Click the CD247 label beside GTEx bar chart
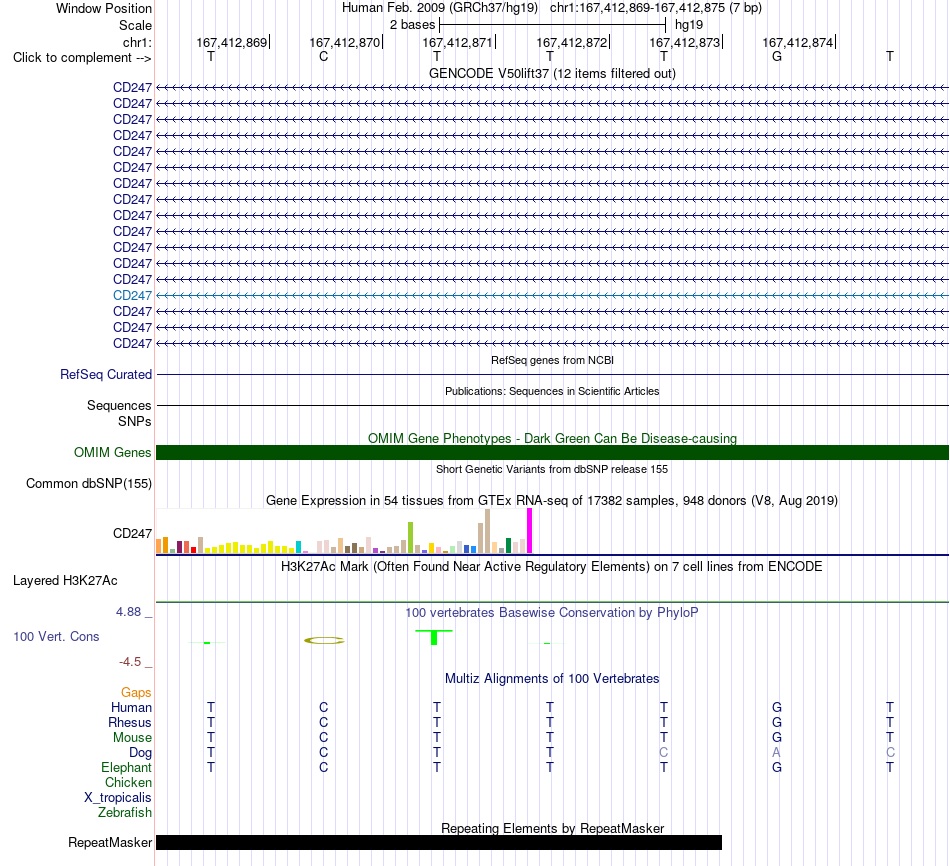This screenshot has height=866, width=950. [x=132, y=533]
